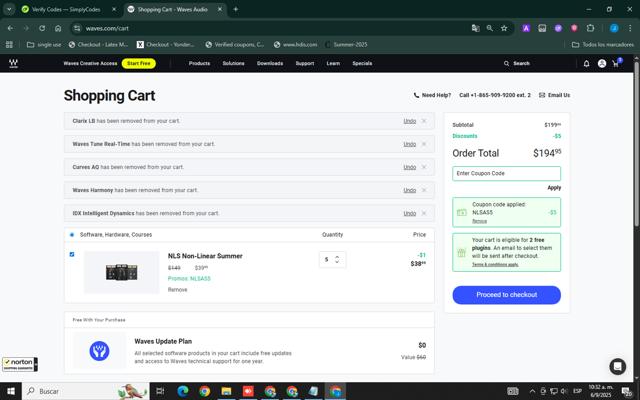
Task: Open the Specials menu
Action: coord(362,63)
